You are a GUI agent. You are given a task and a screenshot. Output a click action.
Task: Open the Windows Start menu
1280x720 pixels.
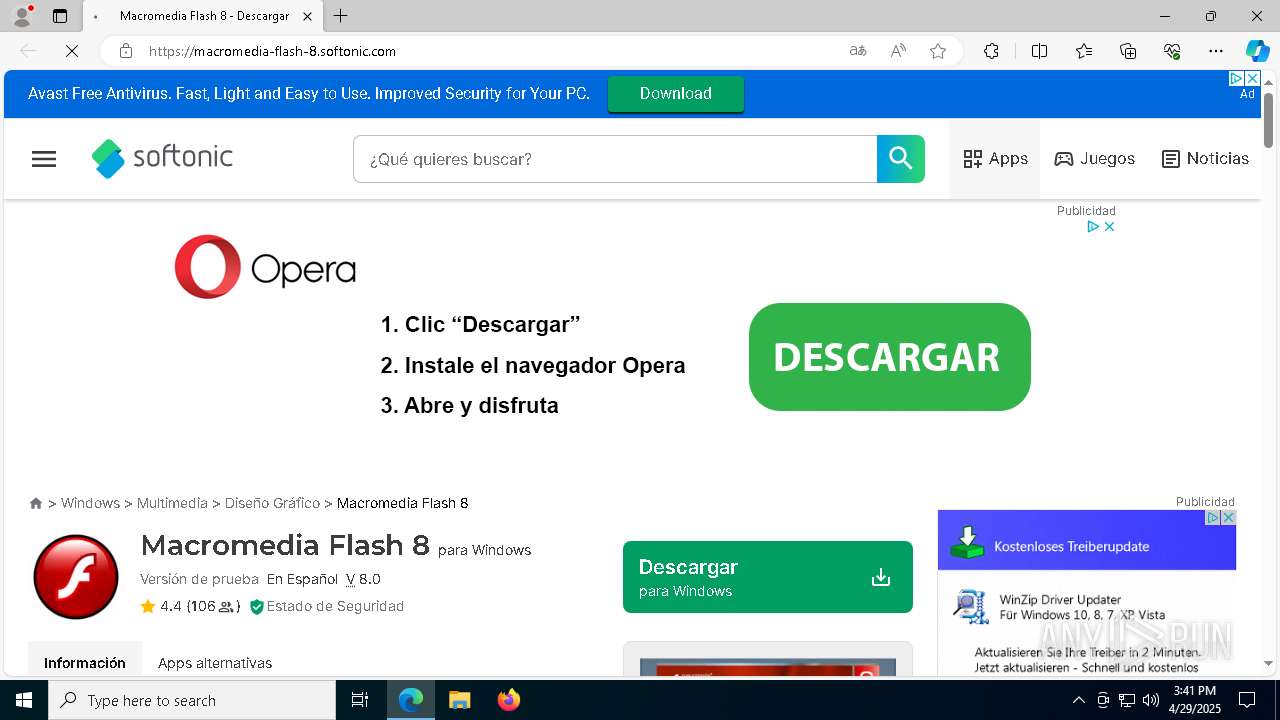tap(24, 700)
